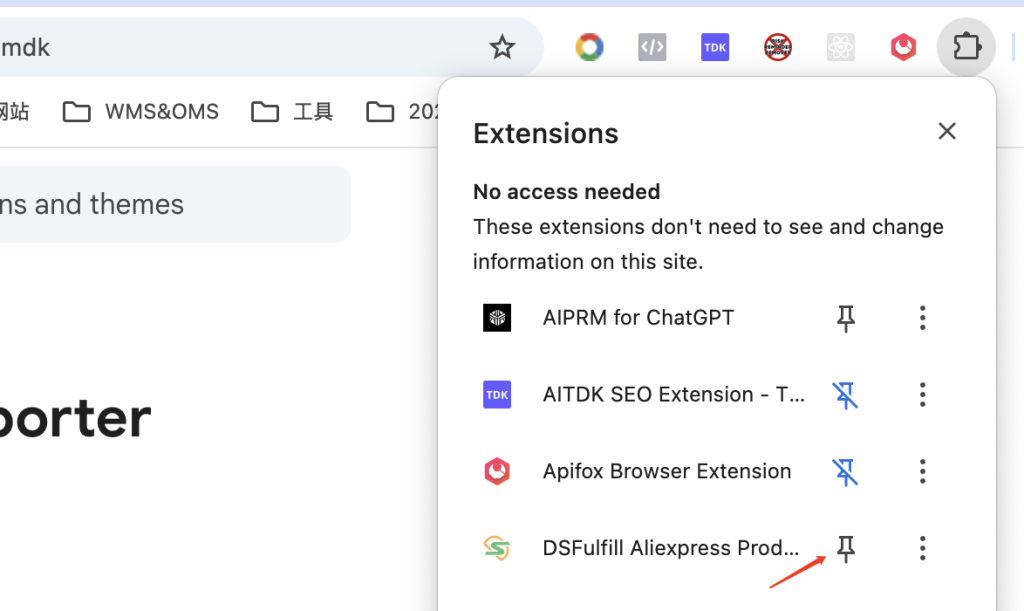Click the Apifox icon in the toolbar

click(904, 47)
